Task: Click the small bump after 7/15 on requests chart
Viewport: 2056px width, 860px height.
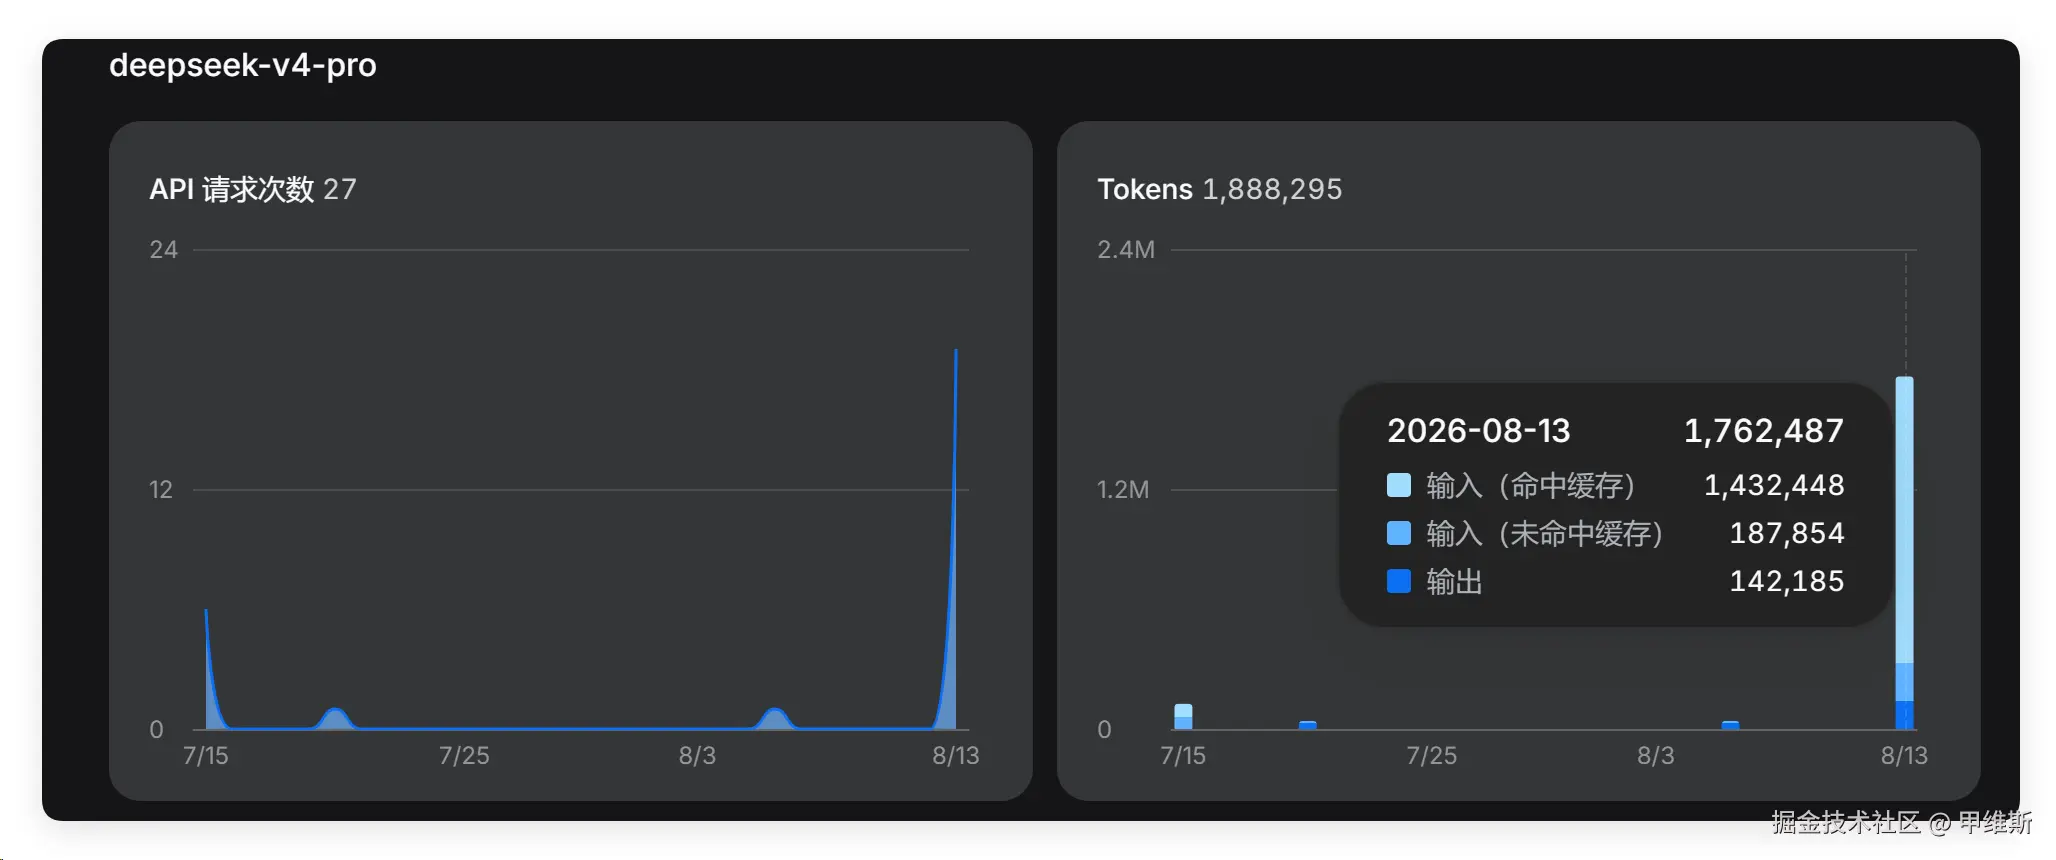Action: coord(335,716)
